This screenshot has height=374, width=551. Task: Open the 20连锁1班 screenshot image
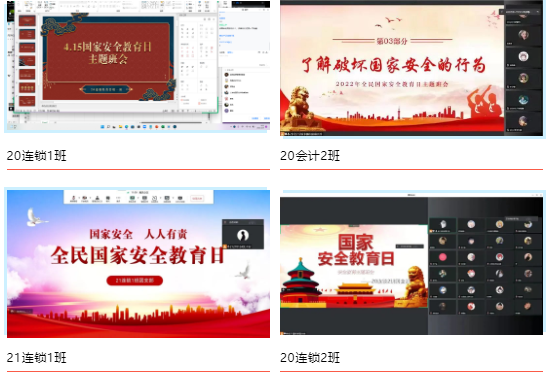[x=138, y=66]
